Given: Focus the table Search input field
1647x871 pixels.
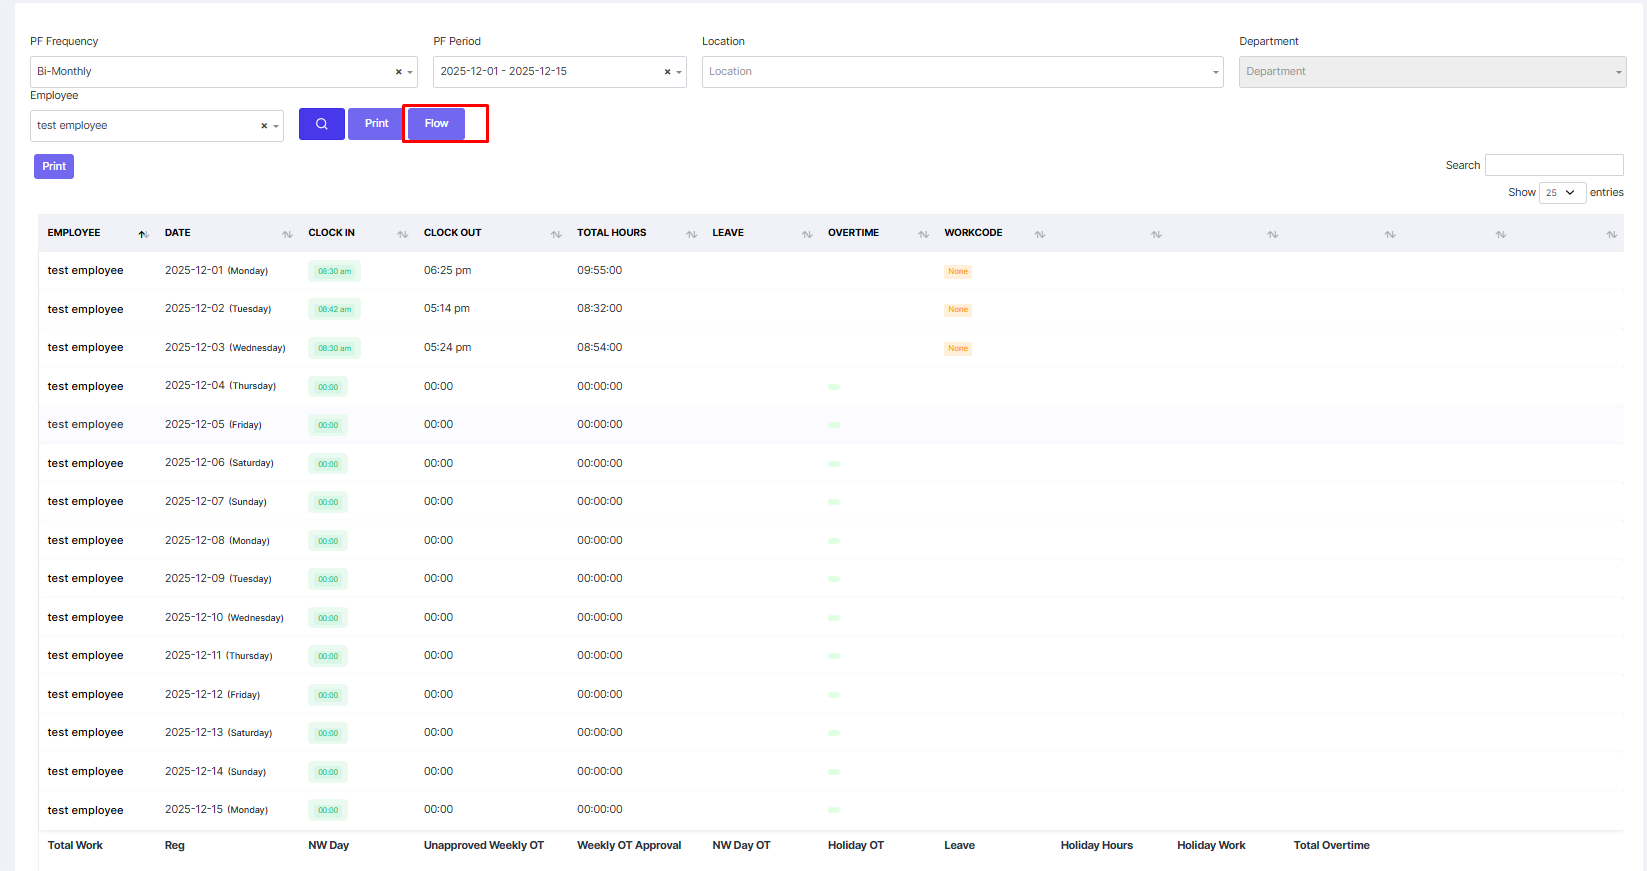Looking at the screenshot, I should tap(1553, 165).
